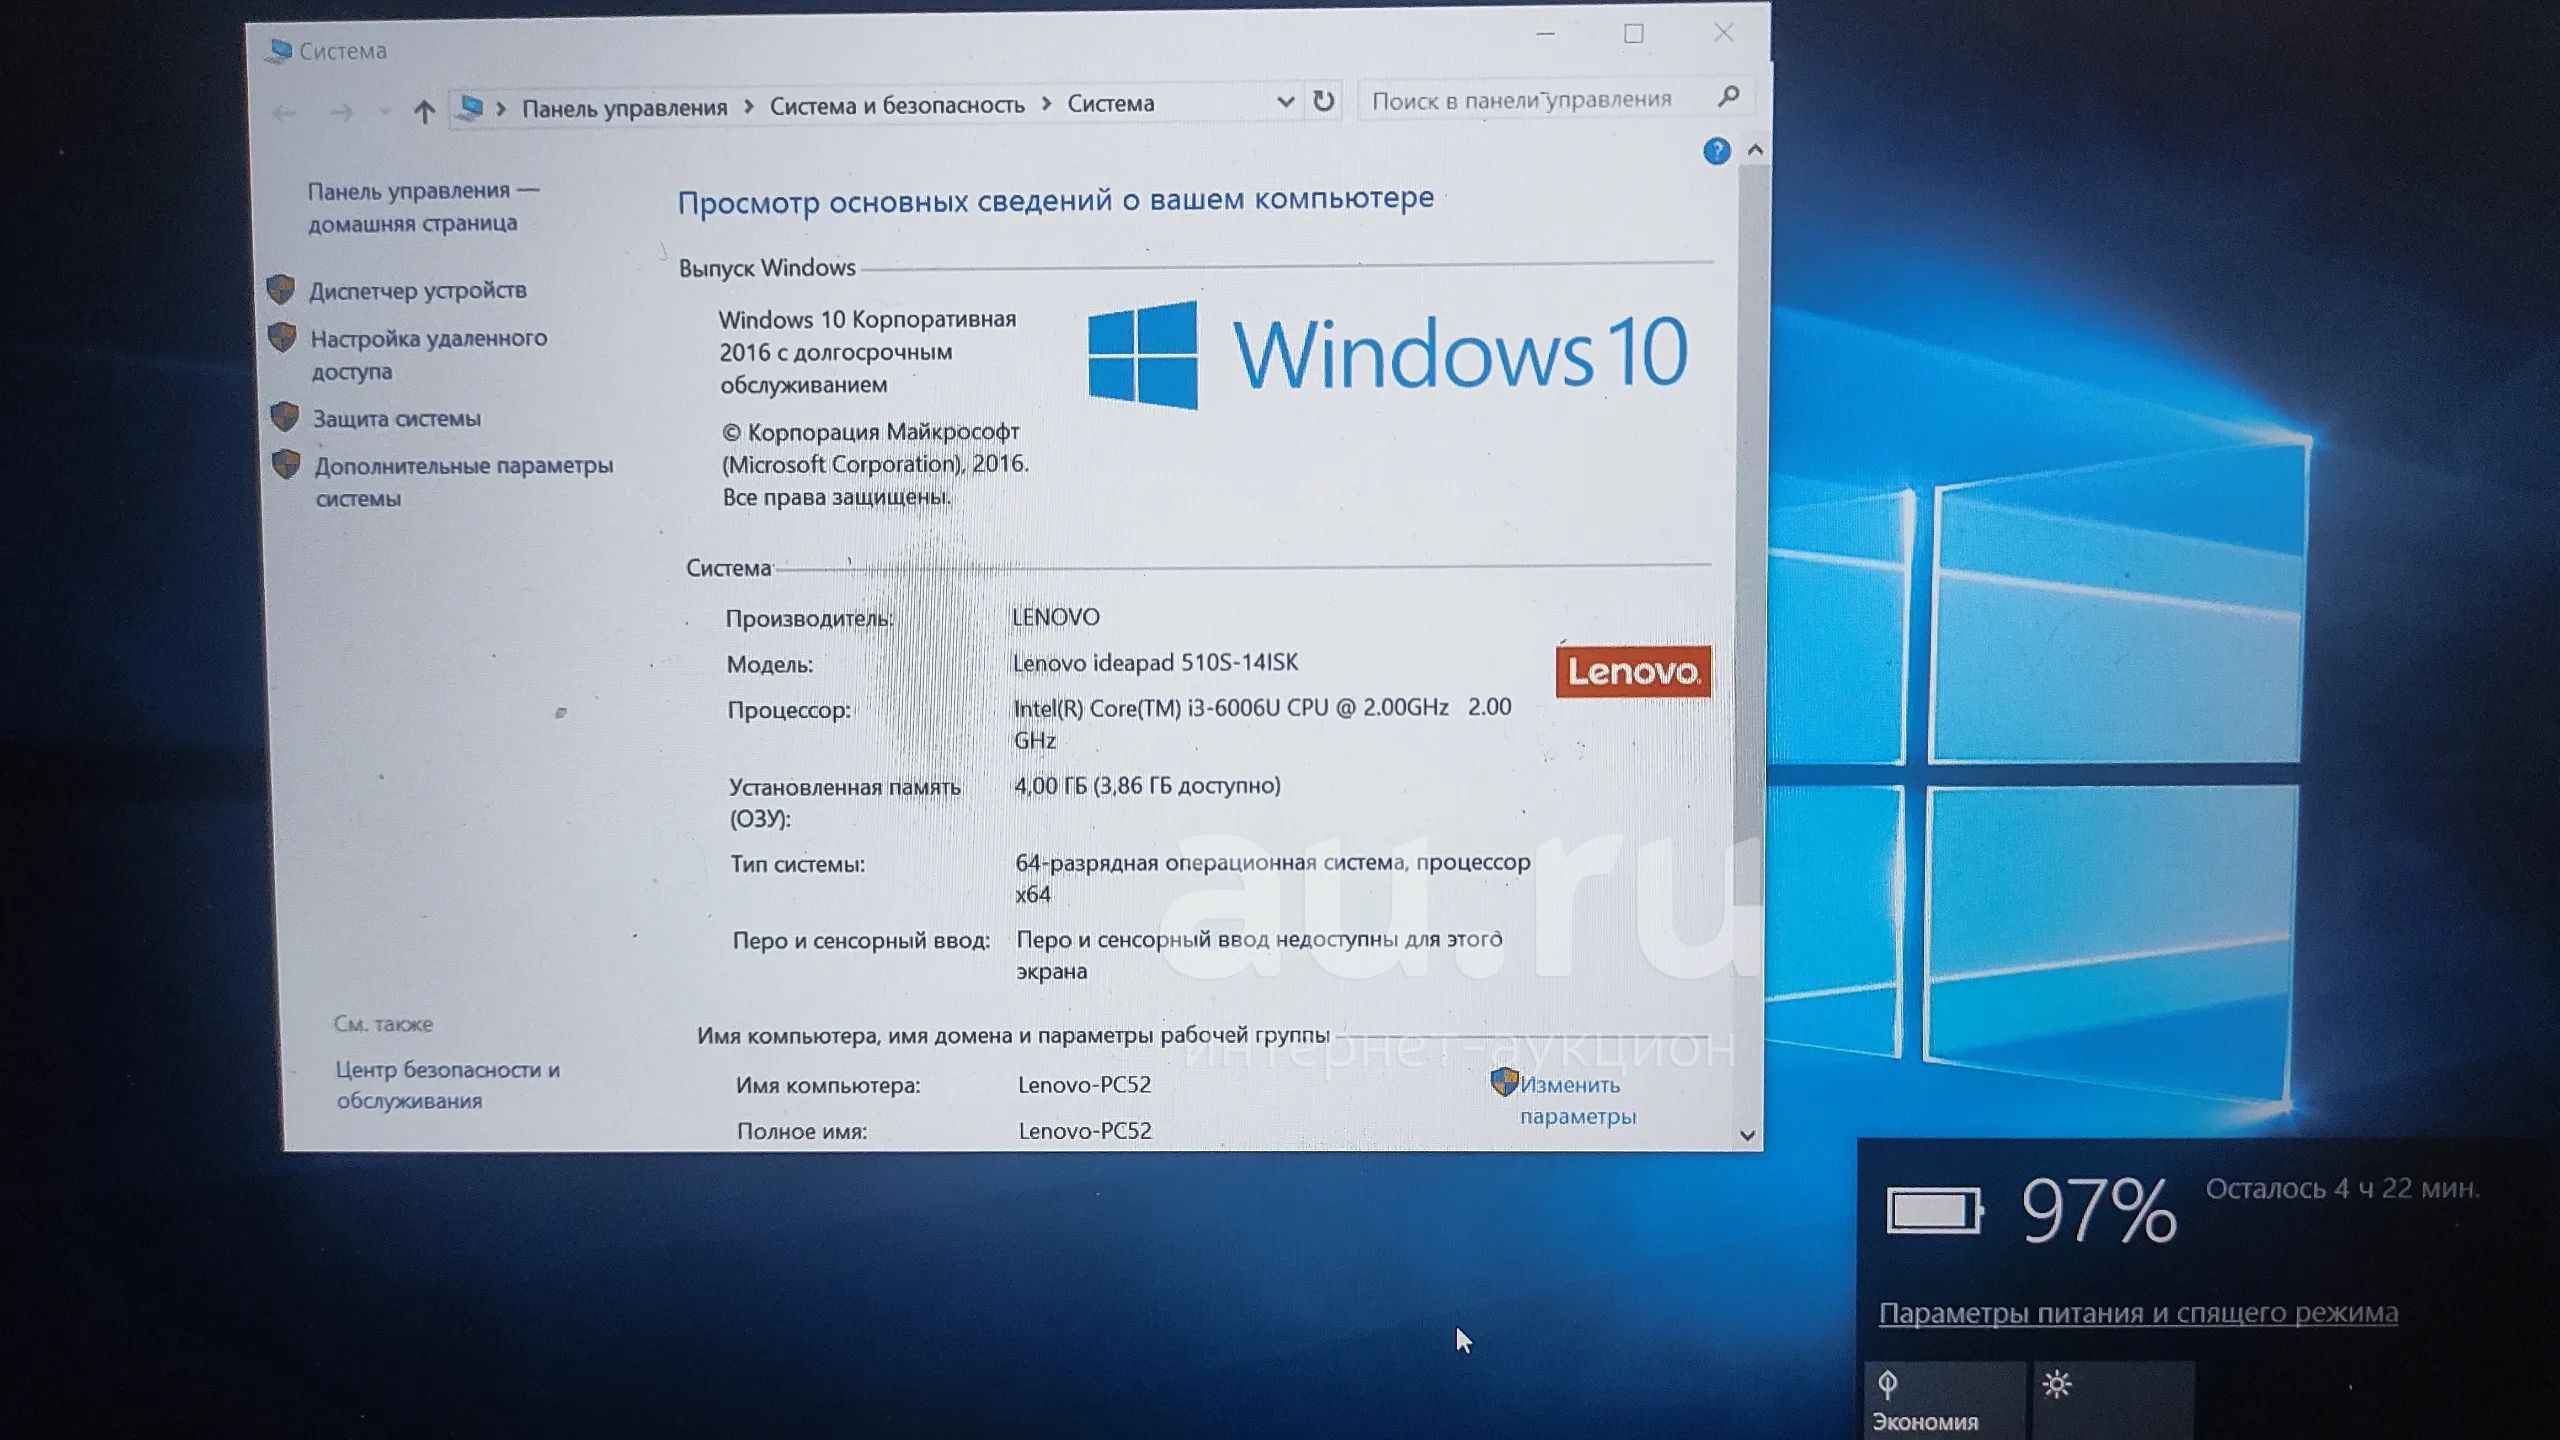Select Панель управления breadcrumb
Image resolution: width=2560 pixels, height=1440 pixels.
point(624,107)
